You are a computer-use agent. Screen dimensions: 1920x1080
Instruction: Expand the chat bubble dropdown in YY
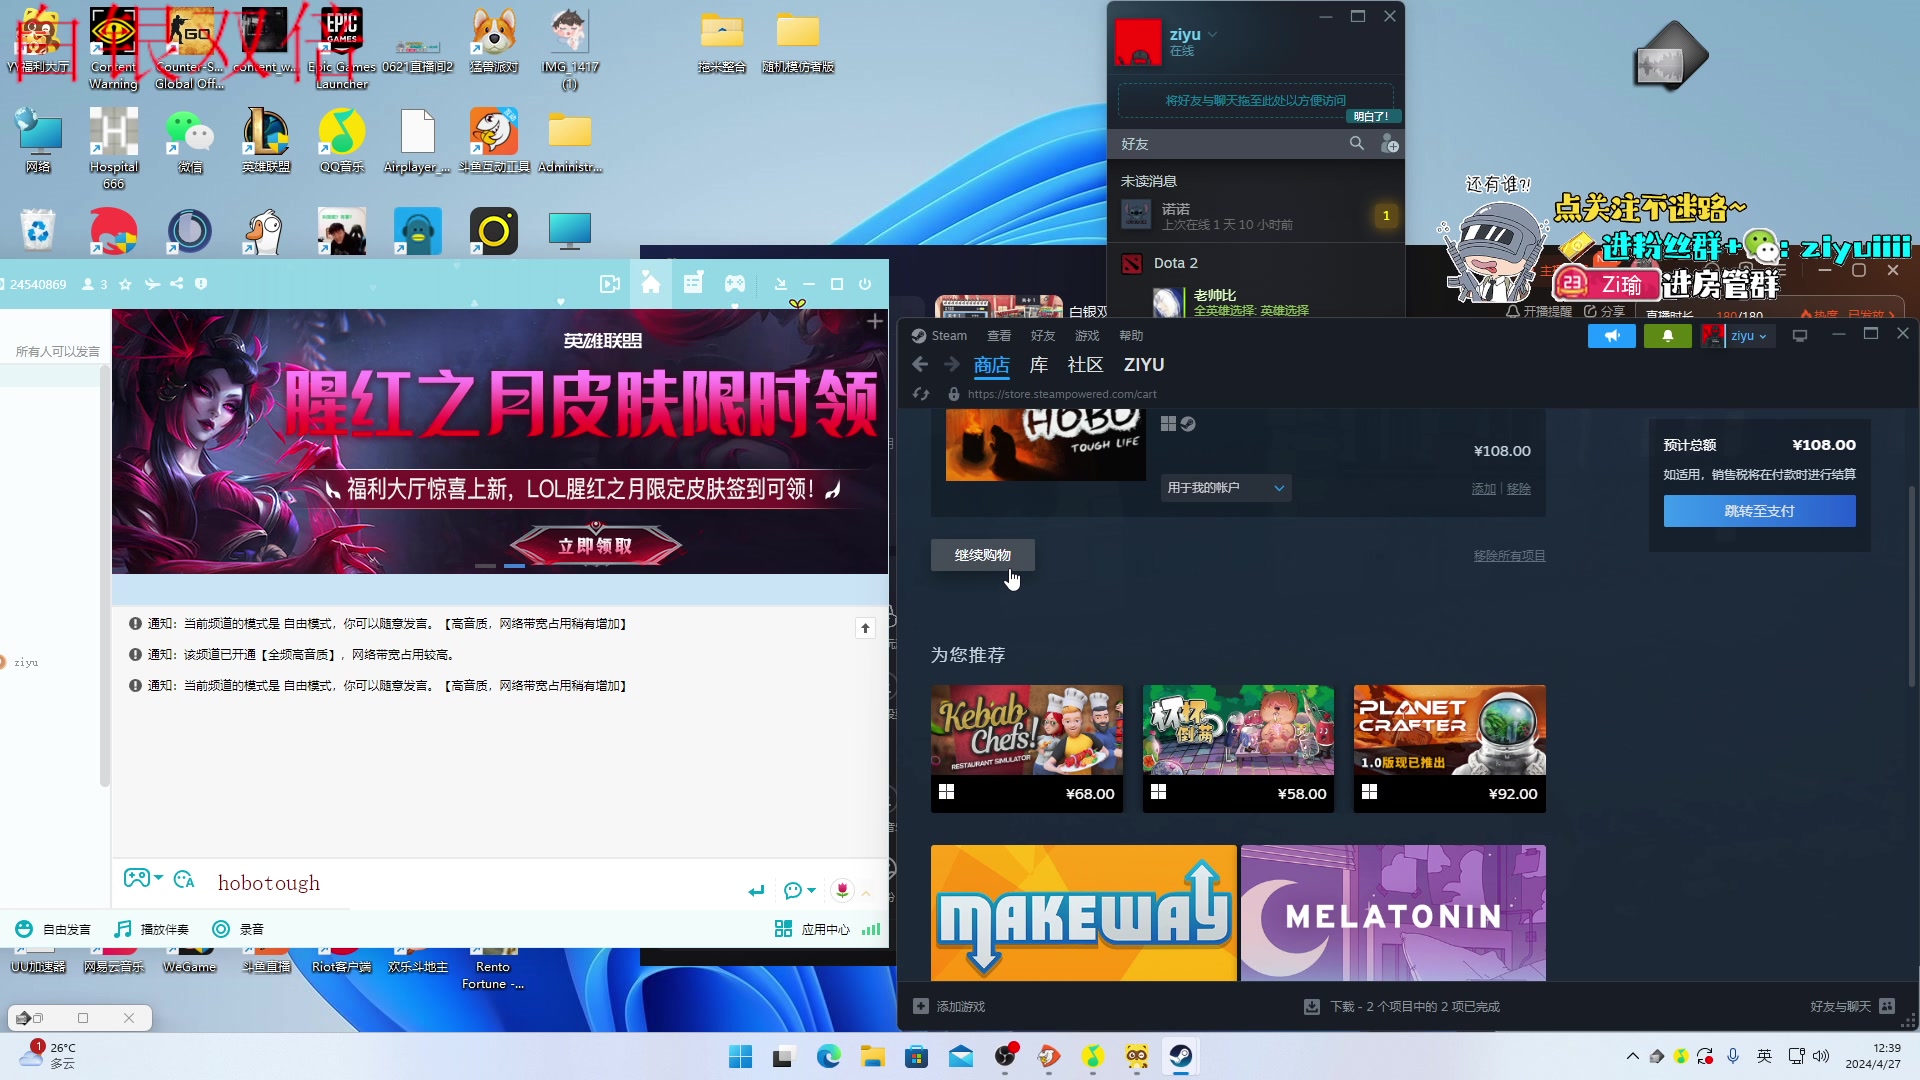coord(811,890)
